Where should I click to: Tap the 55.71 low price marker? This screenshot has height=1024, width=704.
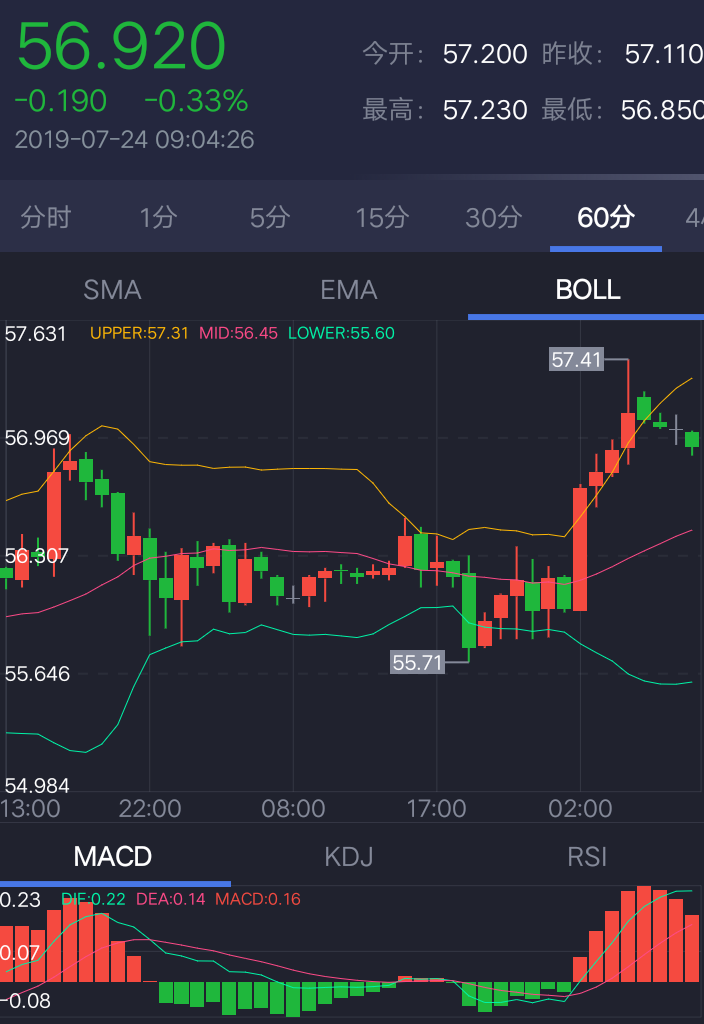[418, 662]
